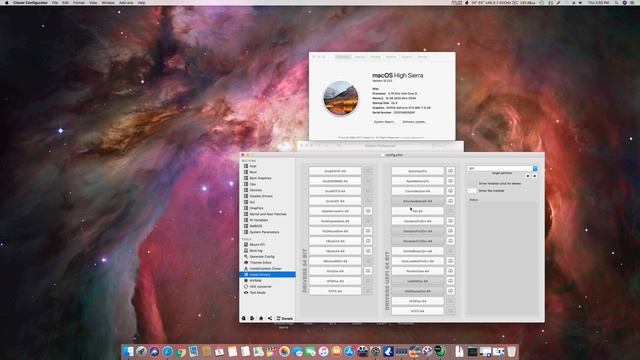Open the File menu
640x360 pixels.
[55, 2]
